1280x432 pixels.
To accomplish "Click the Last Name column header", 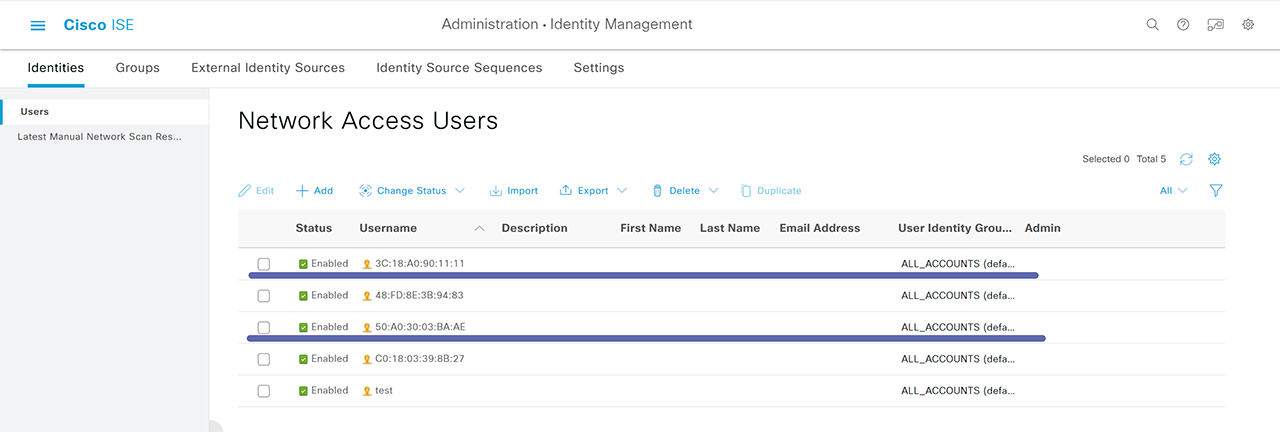I will (x=730, y=228).
